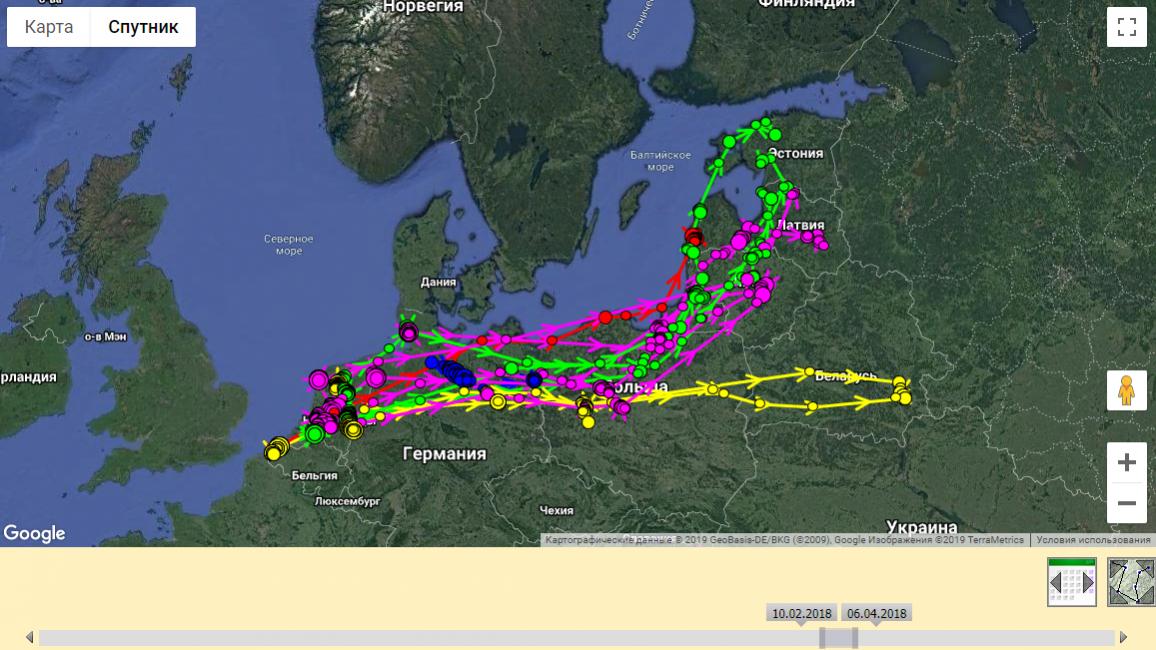Image resolution: width=1156 pixels, height=650 pixels.
Task: Click the track map fit-to-route icon
Action: tap(1131, 582)
